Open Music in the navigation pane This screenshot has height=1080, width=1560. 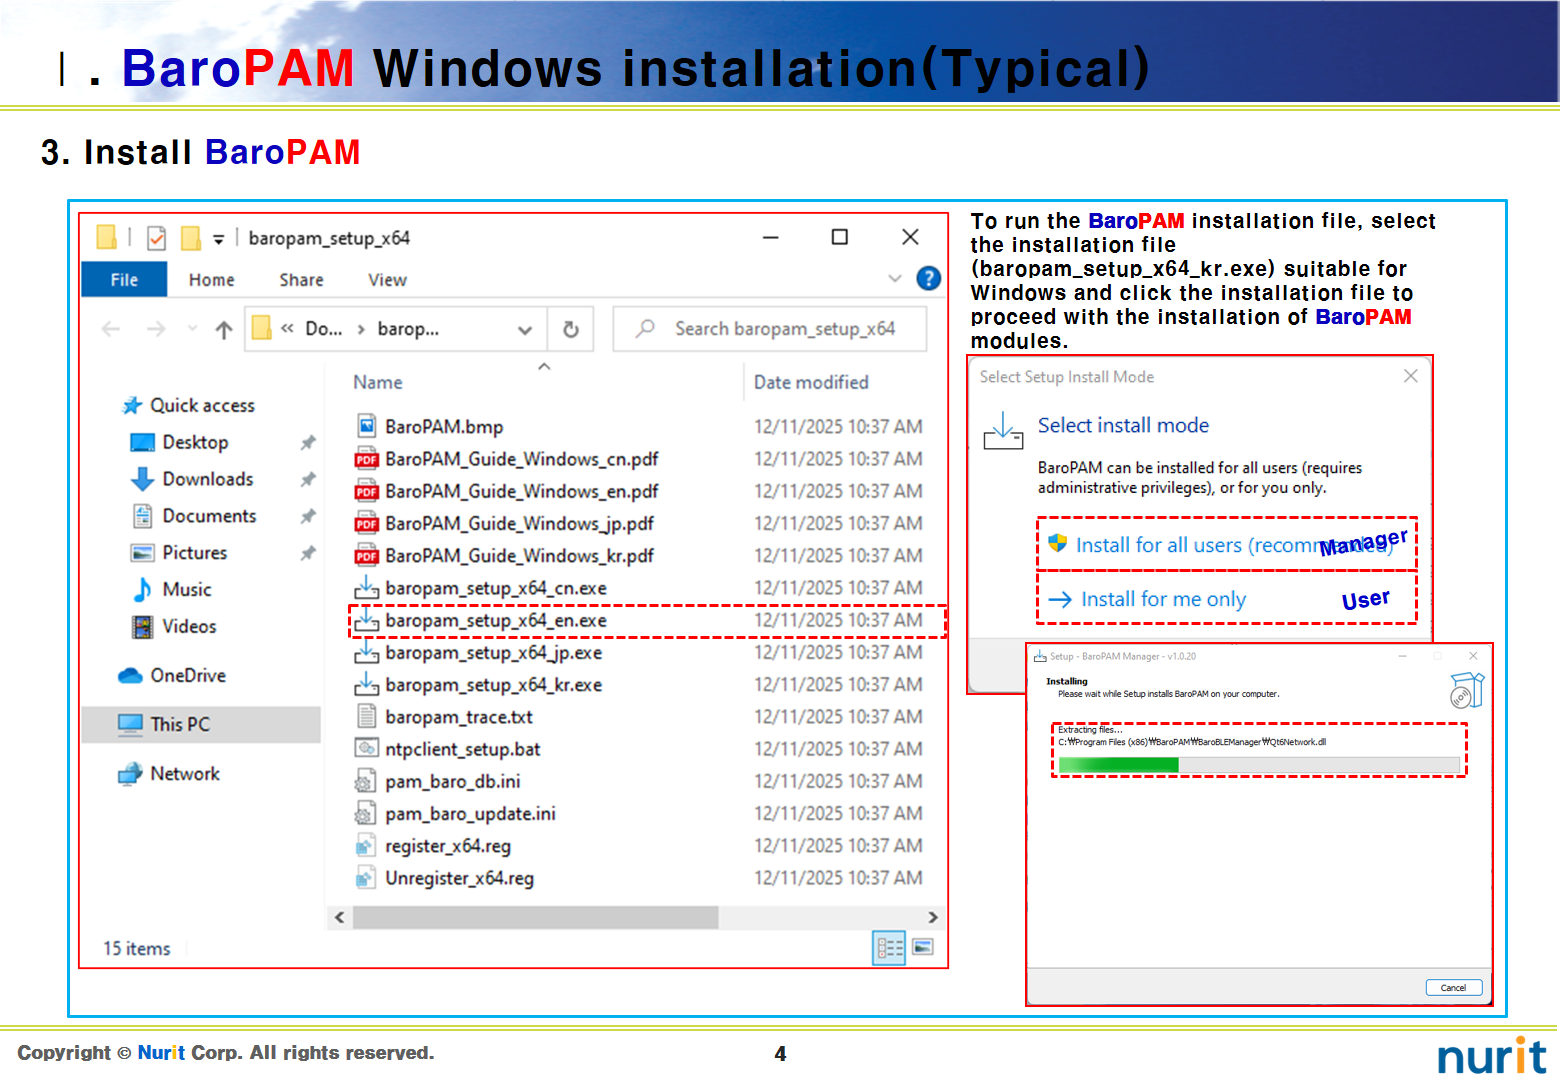pyautogui.click(x=172, y=590)
